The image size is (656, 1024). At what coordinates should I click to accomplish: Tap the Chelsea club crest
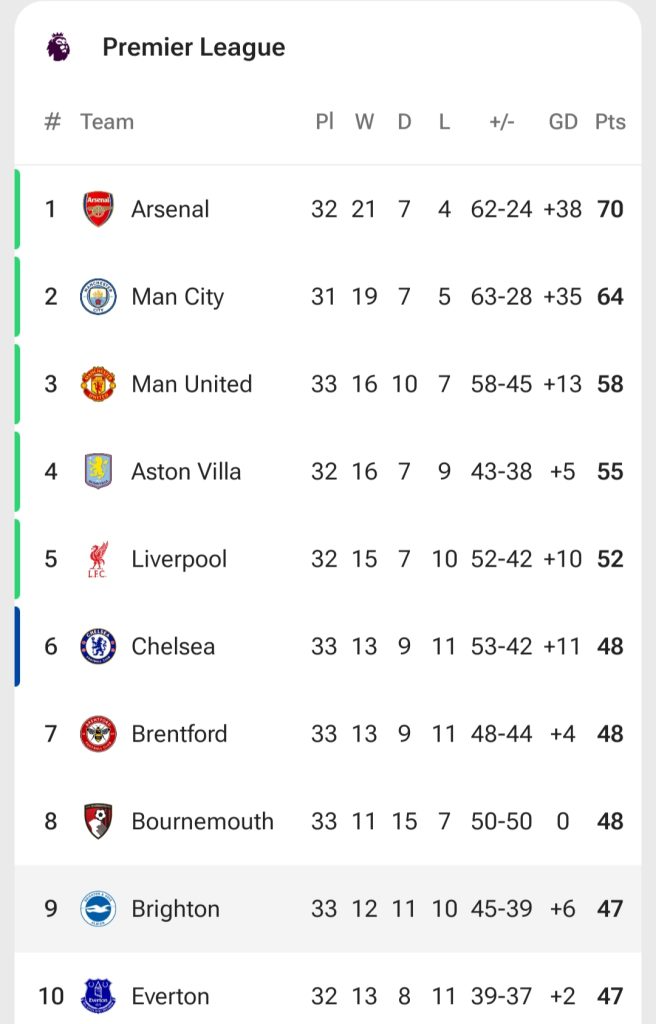[x=98, y=646]
